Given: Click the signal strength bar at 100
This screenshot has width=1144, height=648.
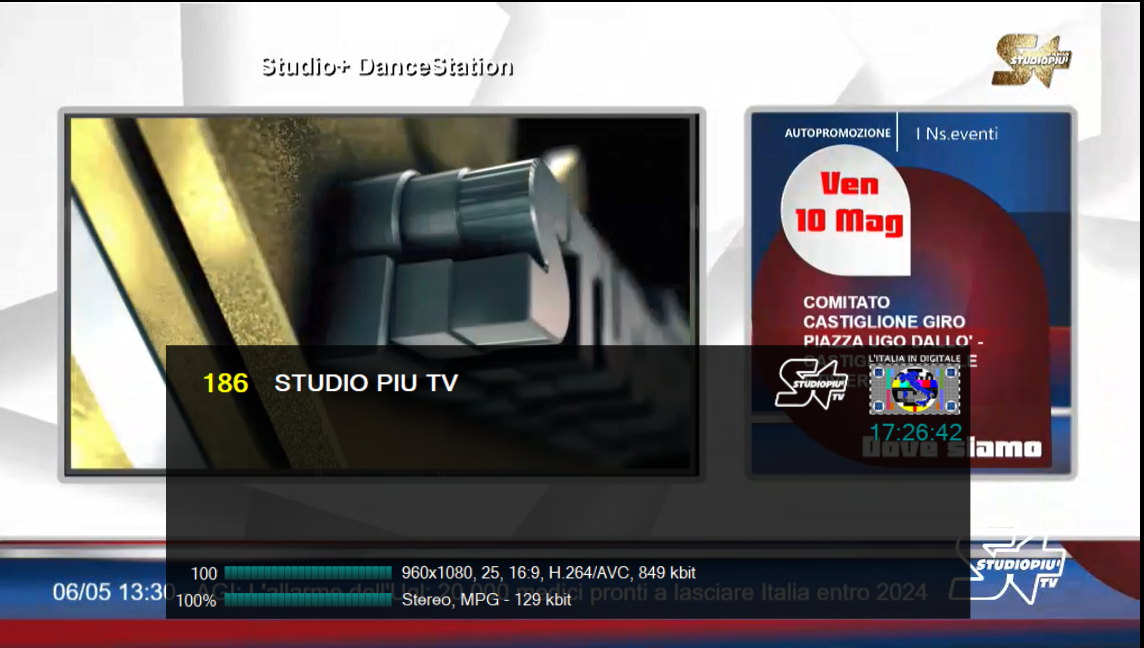Looking at the screenshot, I should 308,573.
